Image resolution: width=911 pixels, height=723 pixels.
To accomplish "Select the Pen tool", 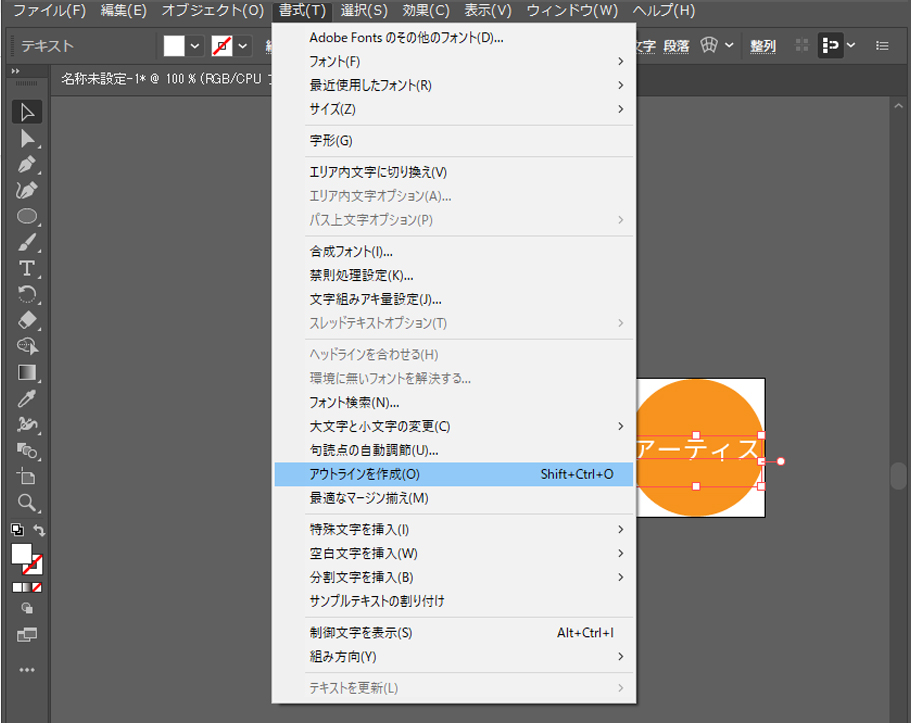I will click(x=27, y=164).
